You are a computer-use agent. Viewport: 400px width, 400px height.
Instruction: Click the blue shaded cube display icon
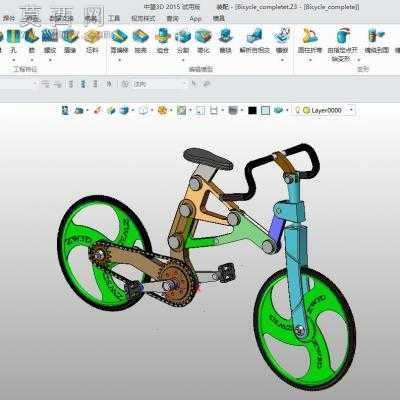pyautogui.click(x=124, y=110)
